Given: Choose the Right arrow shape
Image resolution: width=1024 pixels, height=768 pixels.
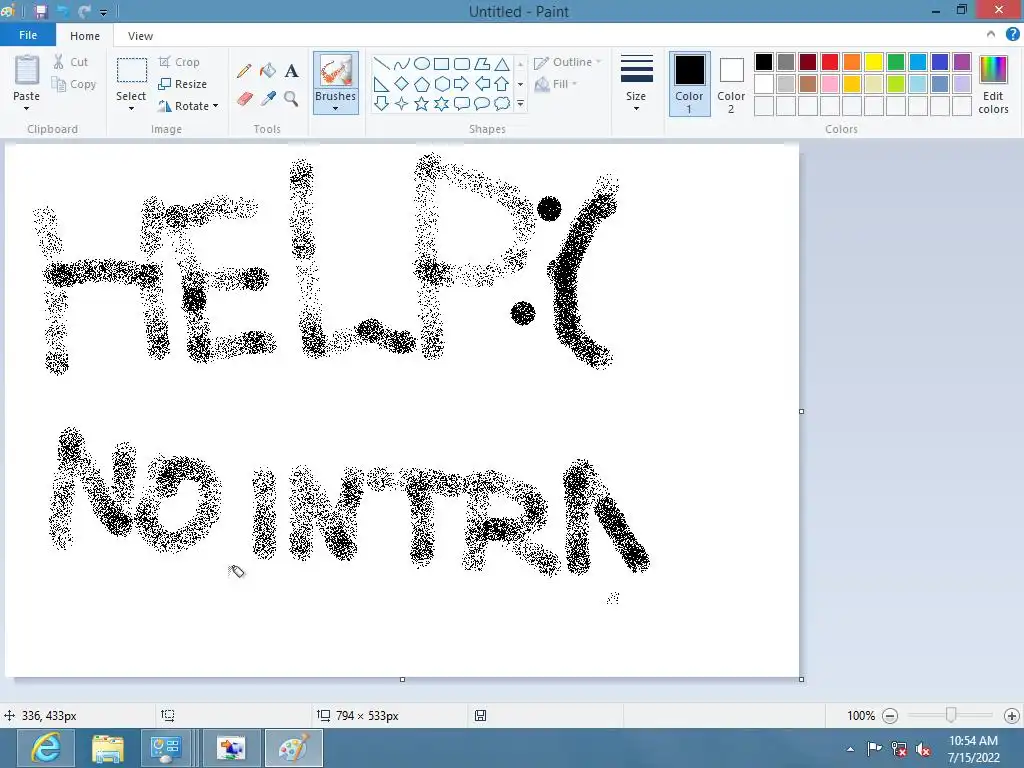Looking at the screenshot, I should pyautogui.click(x=462, y=84).
